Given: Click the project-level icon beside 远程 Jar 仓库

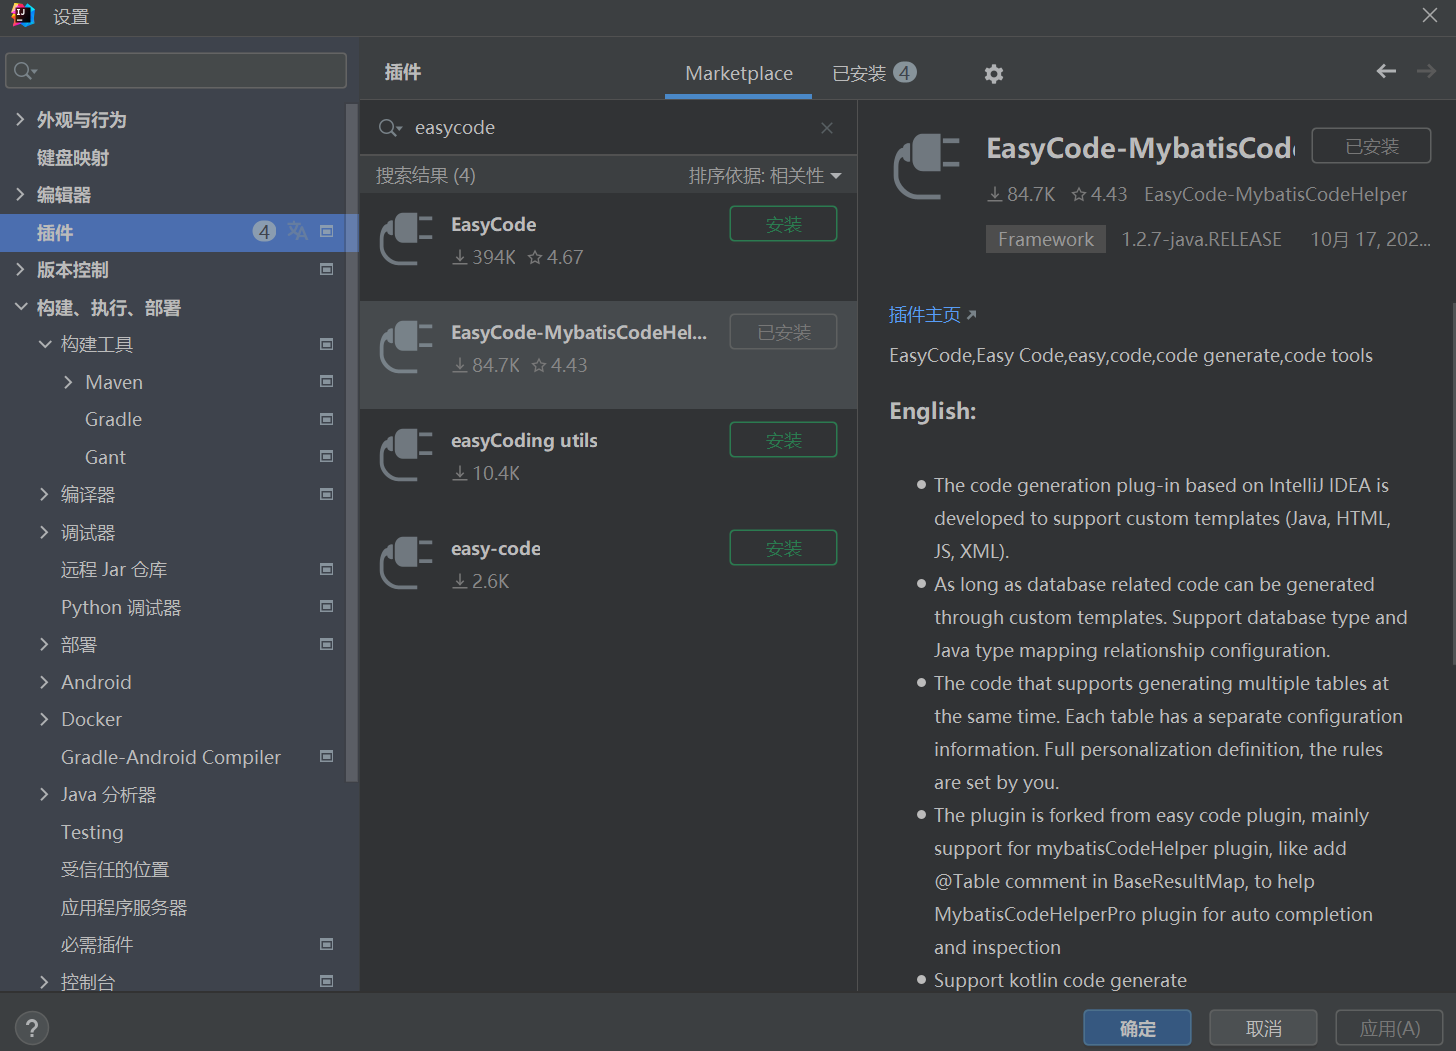Looking at the screenshot, I should pos(326,569).
